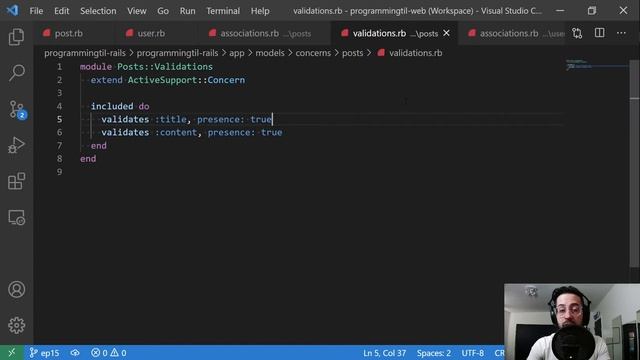Viewport: 640px width, 360px height.
Task: Switch to associations.rb posts tab
Action: (265, 33)
